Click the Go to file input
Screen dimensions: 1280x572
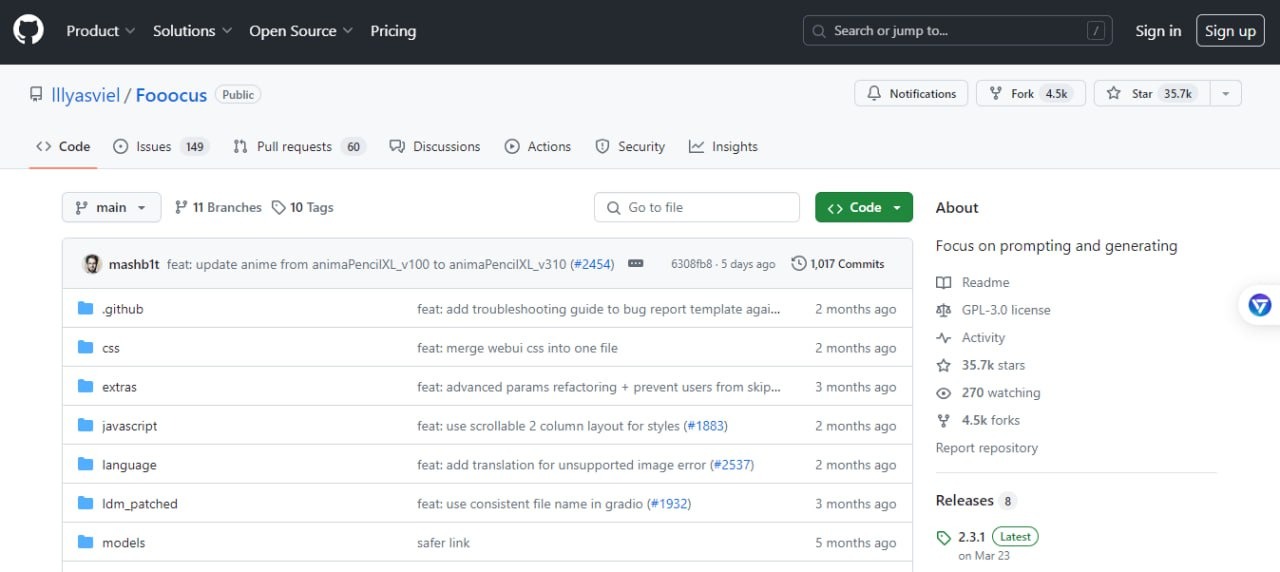pos(697,207)
